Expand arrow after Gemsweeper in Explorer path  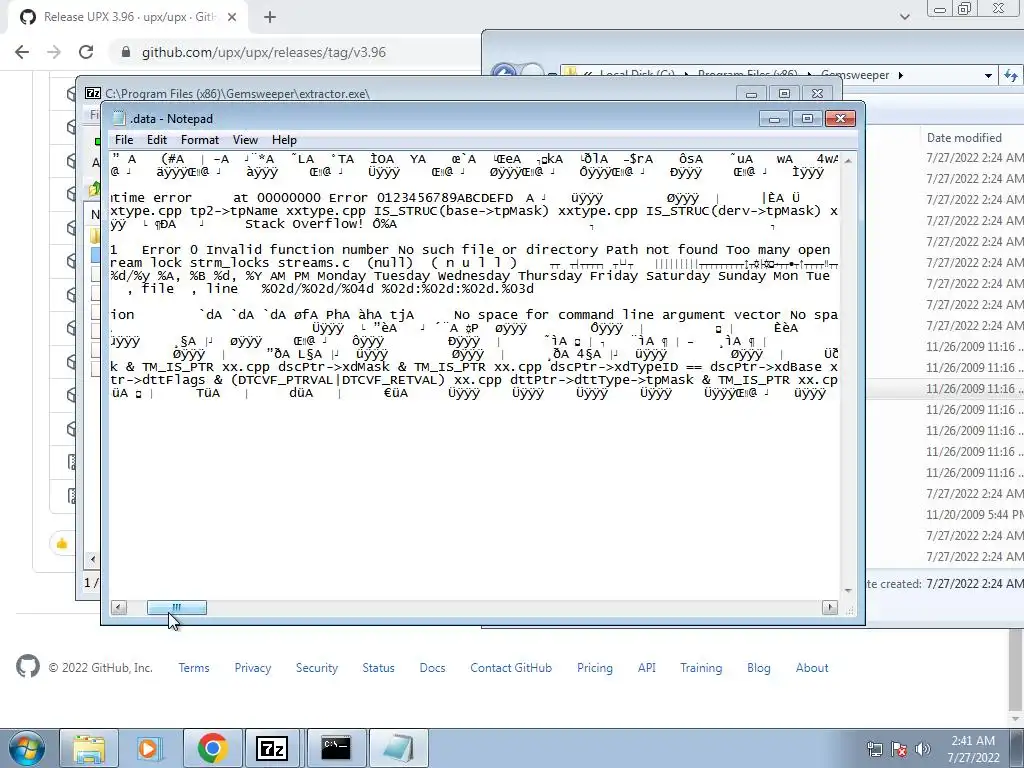pyautogui.click(x=901, y=75)
